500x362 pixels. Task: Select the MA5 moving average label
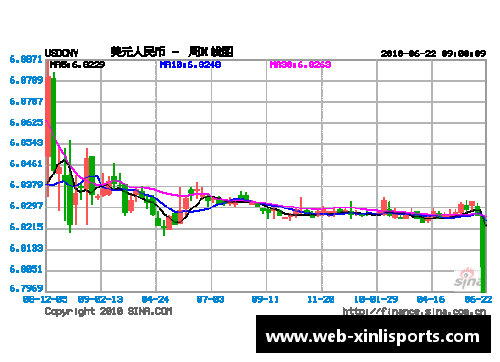click(x=77, y=65)
